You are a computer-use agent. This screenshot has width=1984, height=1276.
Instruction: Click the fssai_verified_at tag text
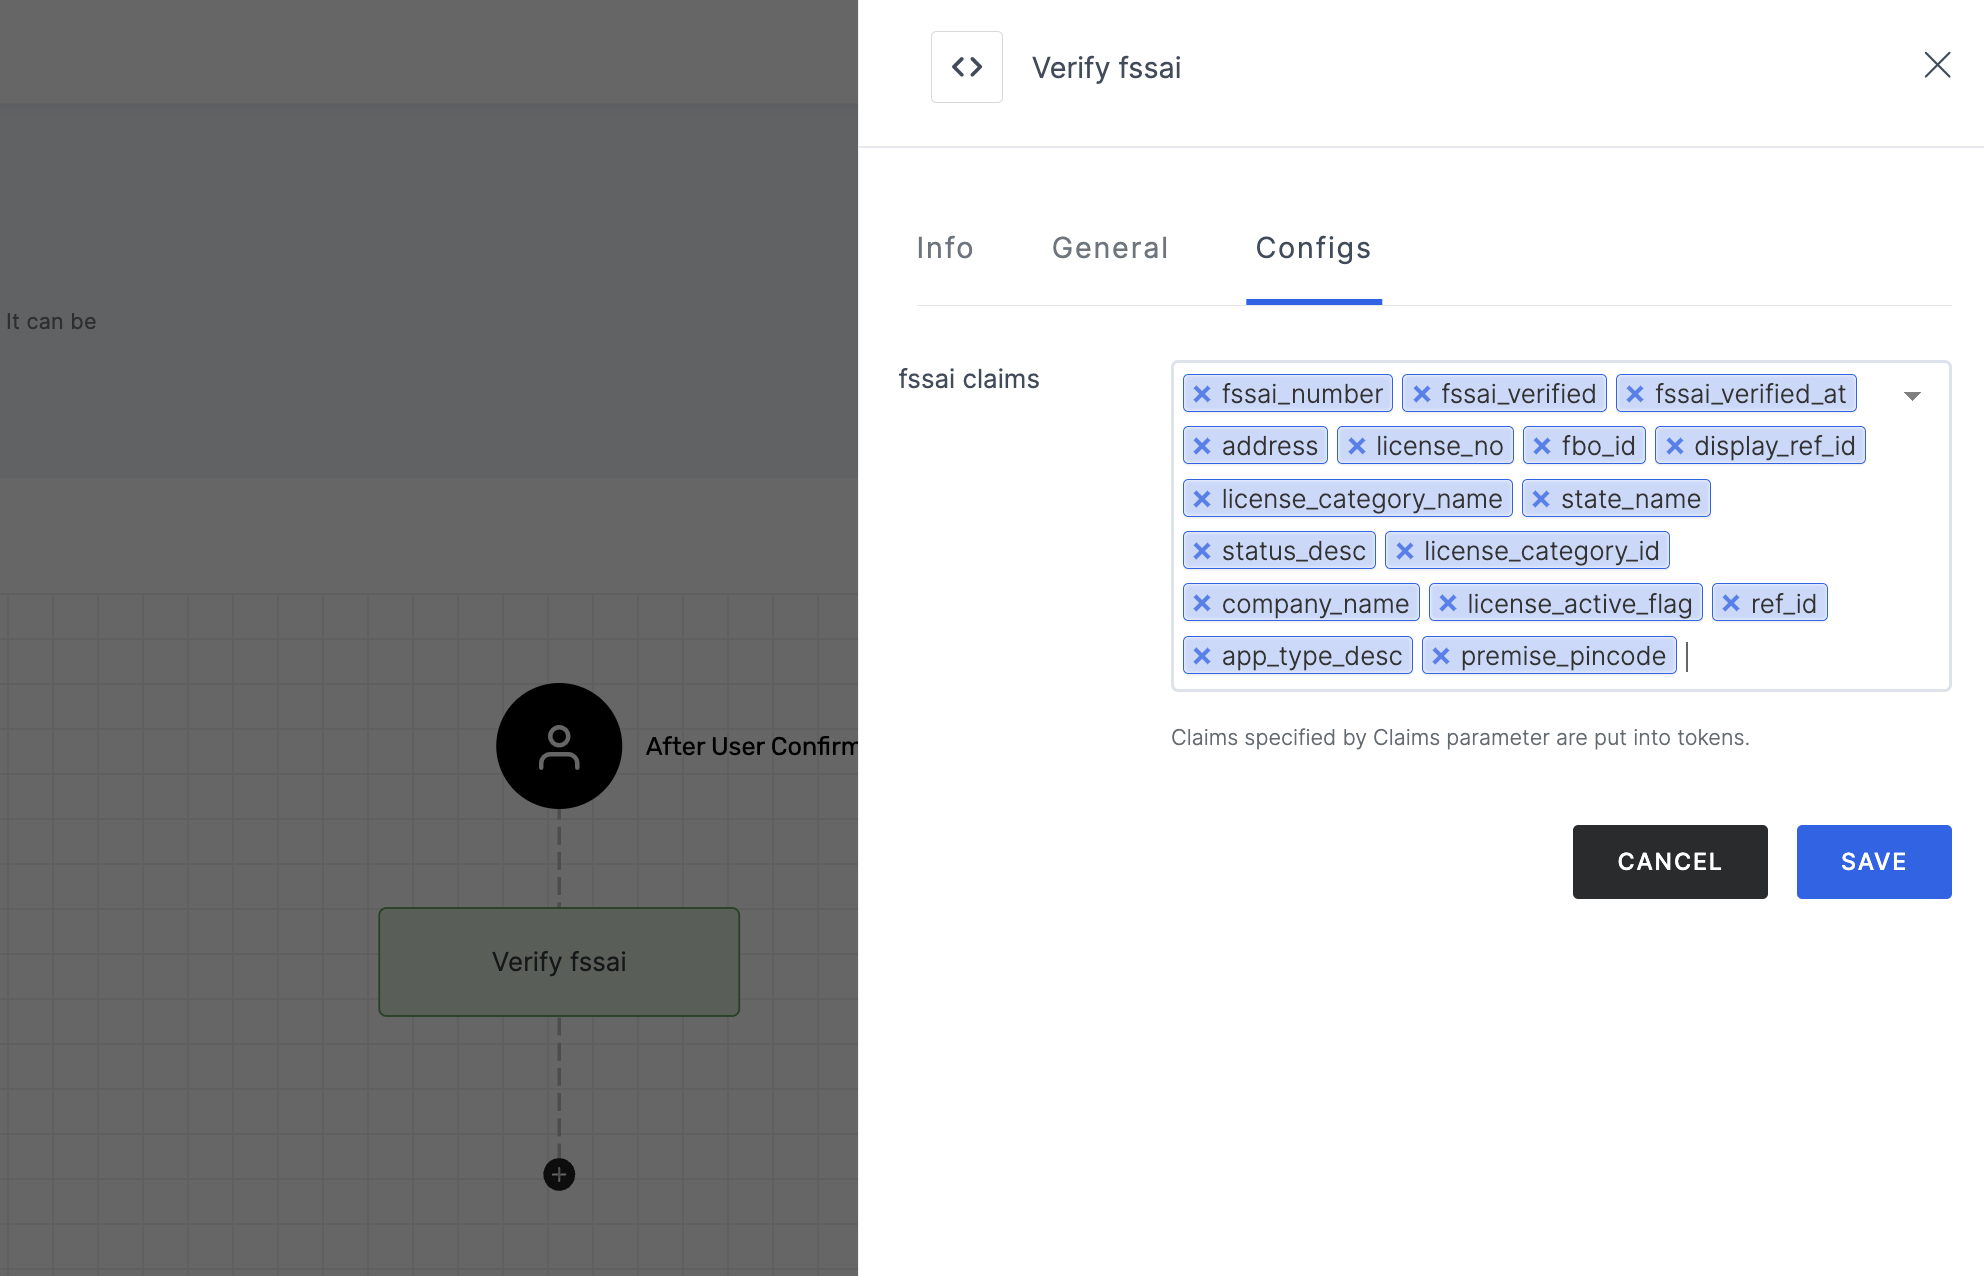(1751, 394)
